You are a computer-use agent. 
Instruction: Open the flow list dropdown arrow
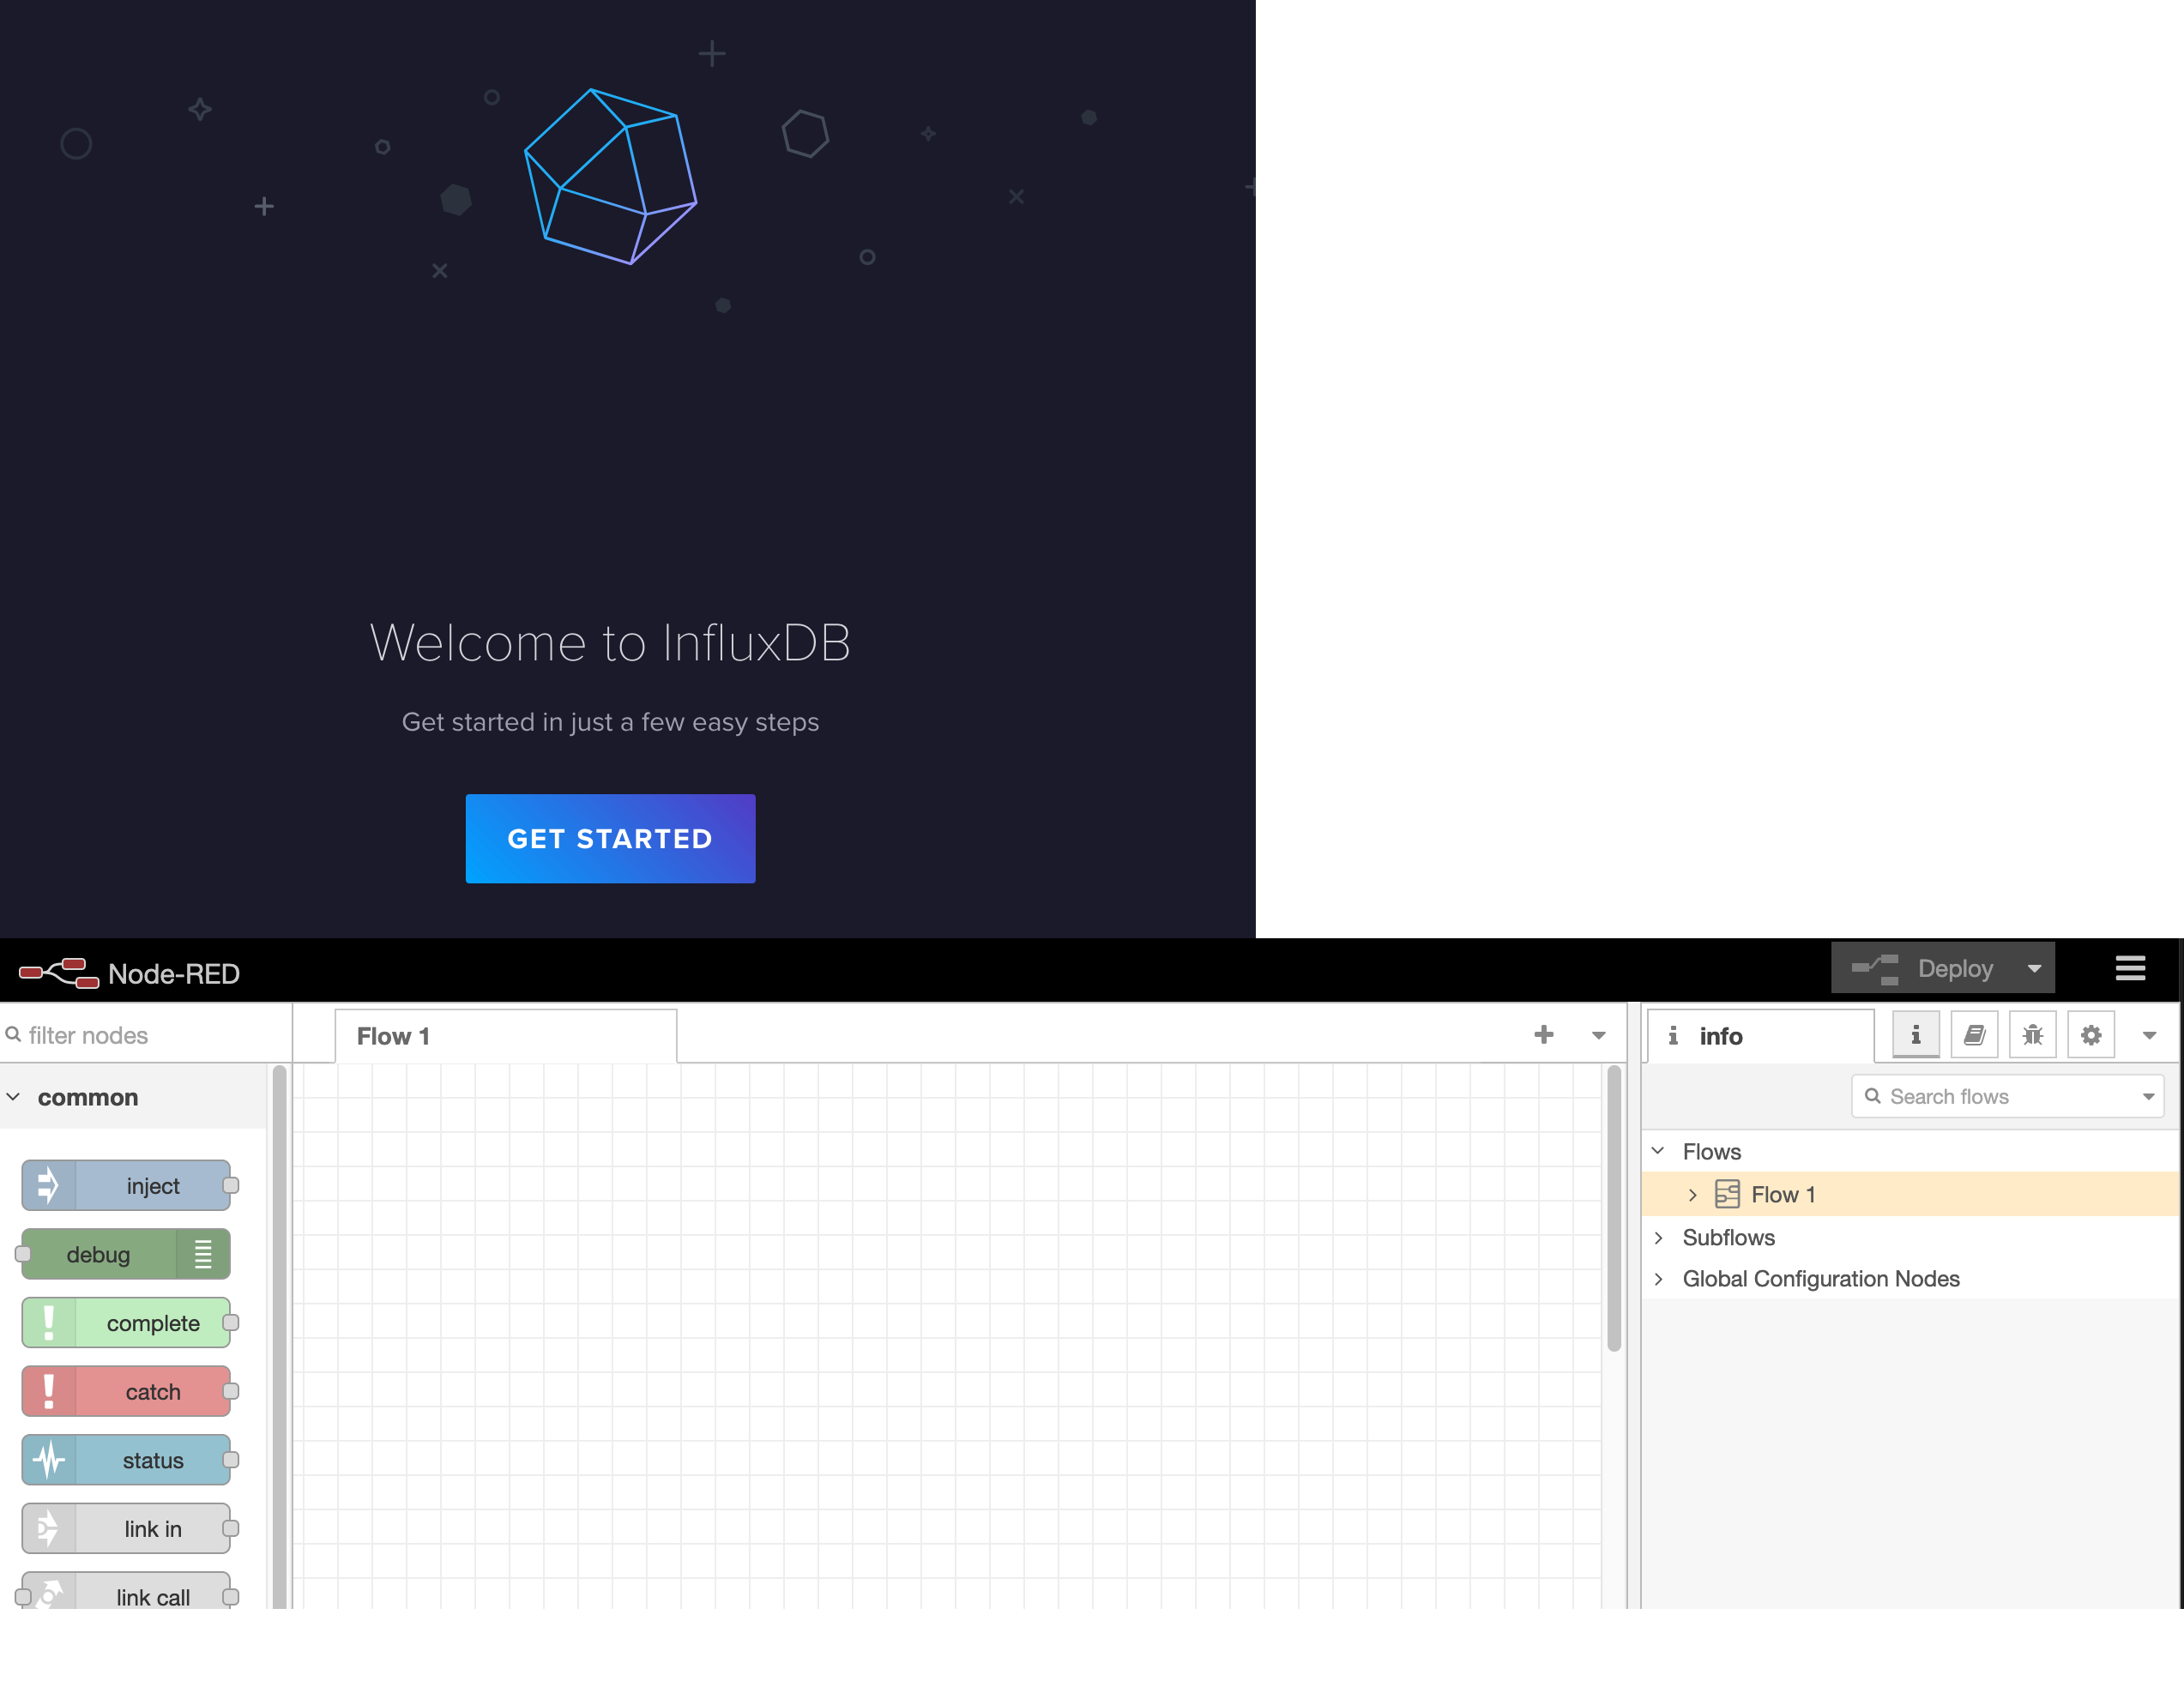click(x=1599, y=1035)
